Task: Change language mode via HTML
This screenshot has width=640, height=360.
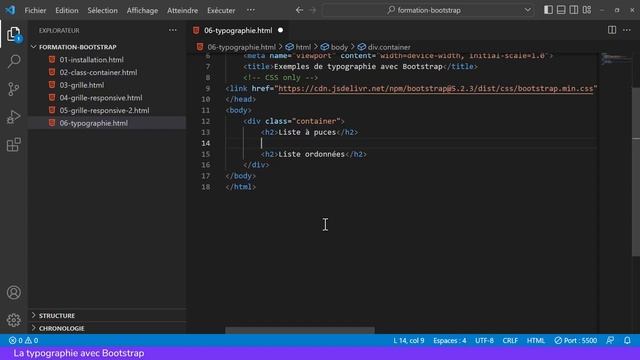Action: point(536,340)
